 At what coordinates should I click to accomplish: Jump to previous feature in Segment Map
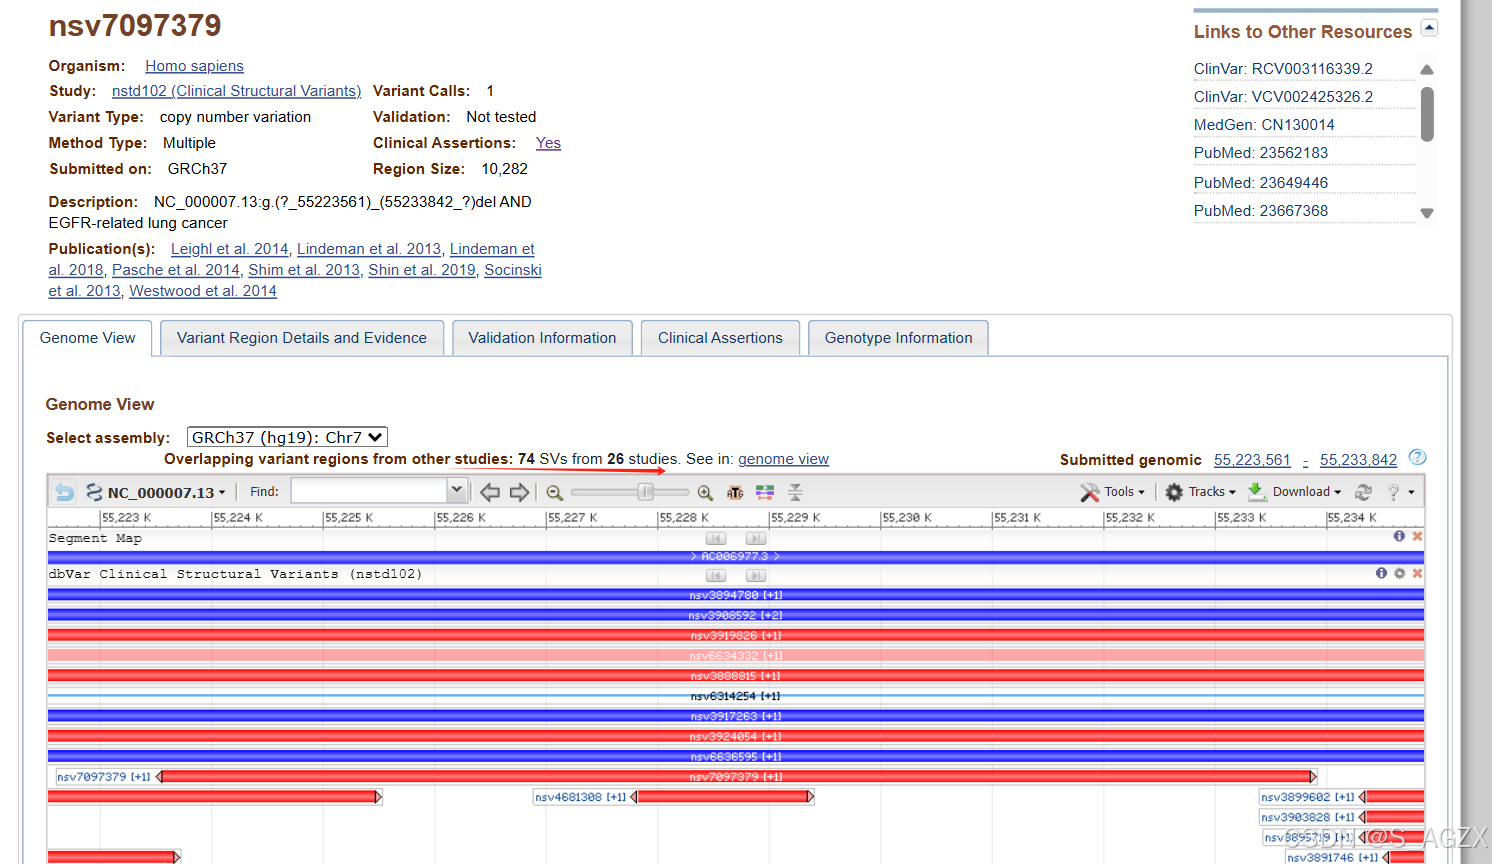716,538
